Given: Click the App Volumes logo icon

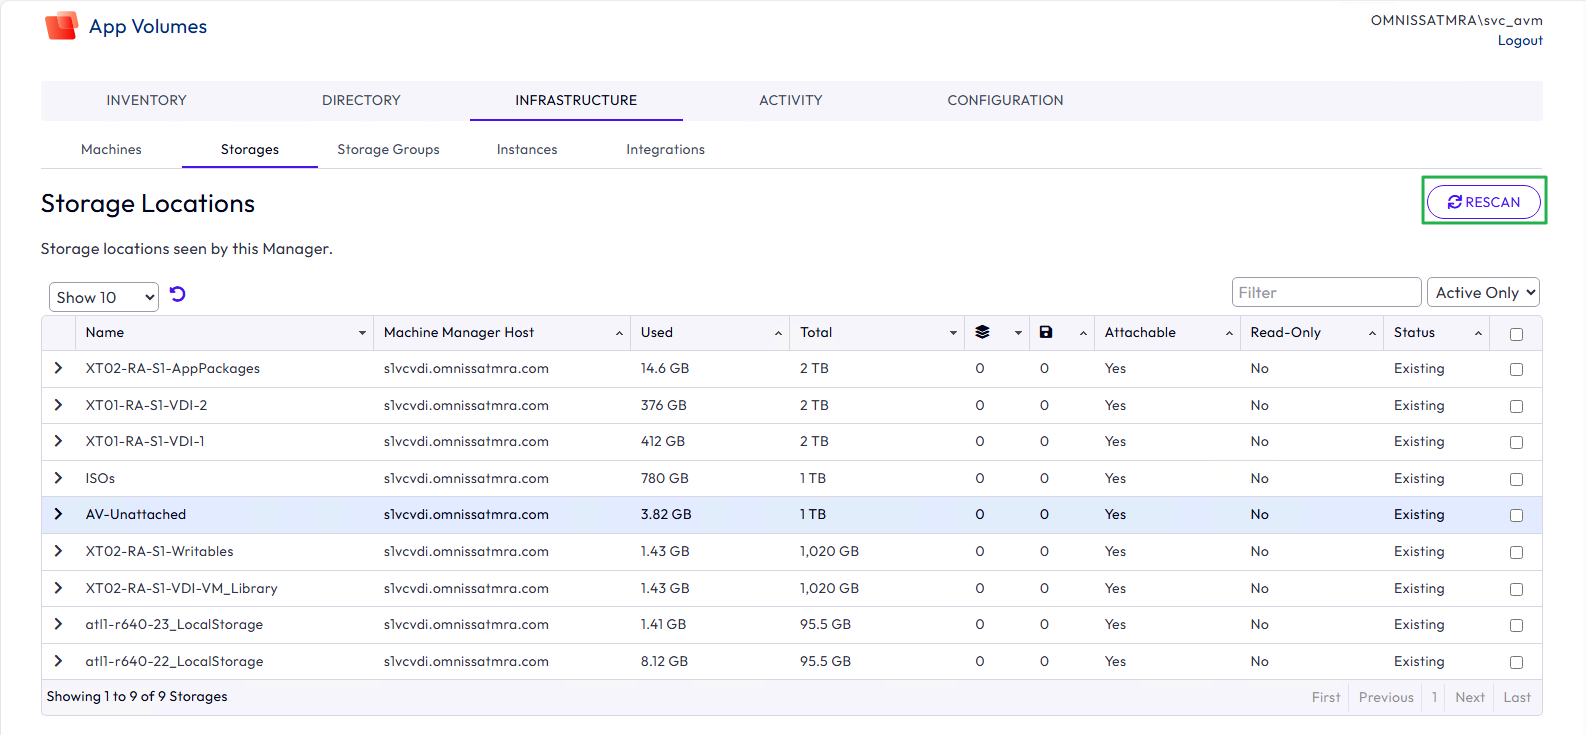Looking at the screenshot, I should [x=61, y=26].
